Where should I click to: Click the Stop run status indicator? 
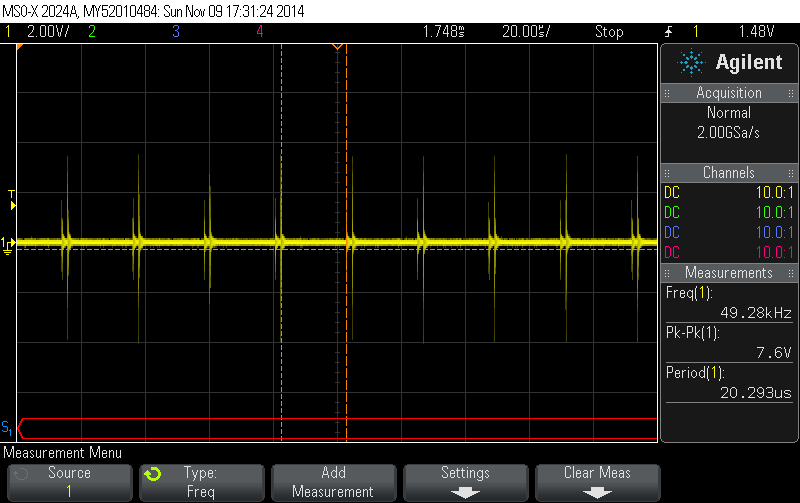click(x=609, y=32)
